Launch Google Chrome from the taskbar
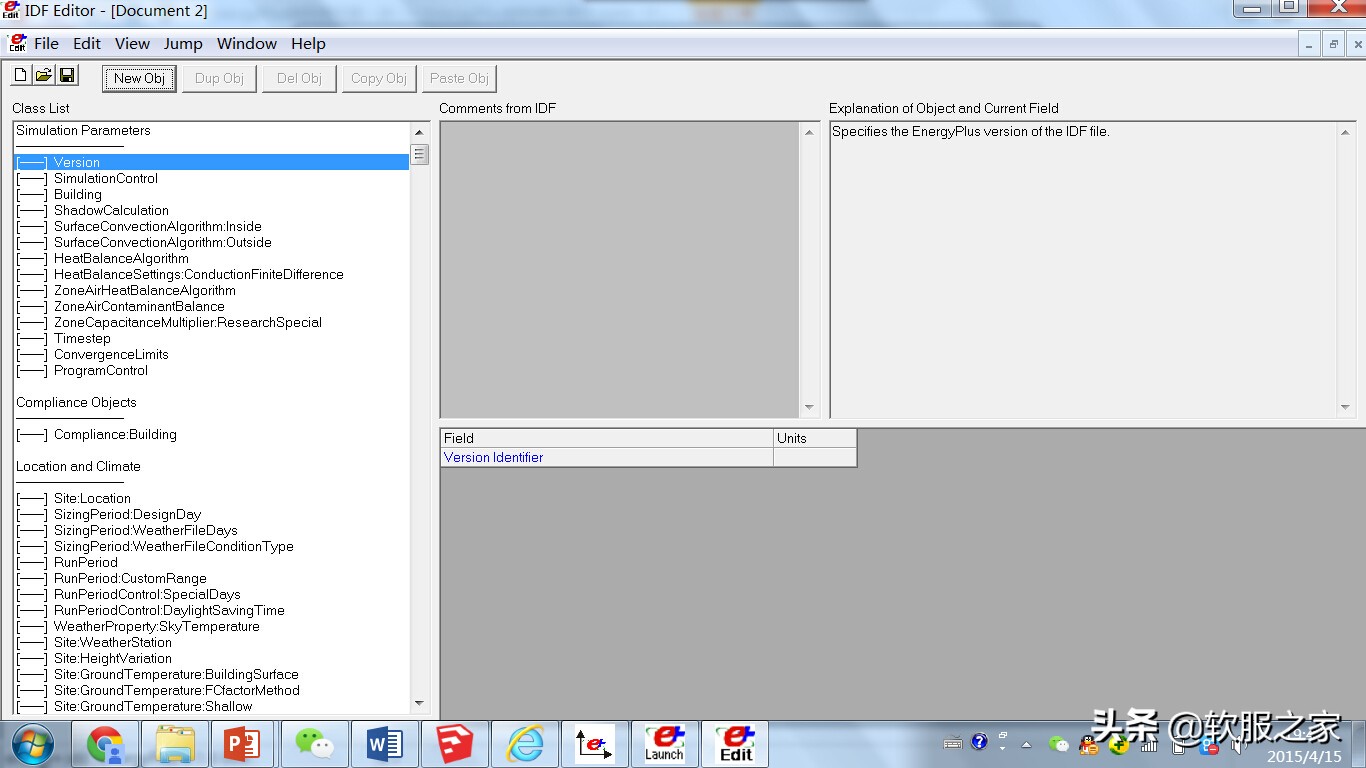The image size is (1366, 768). click(104, 745)
